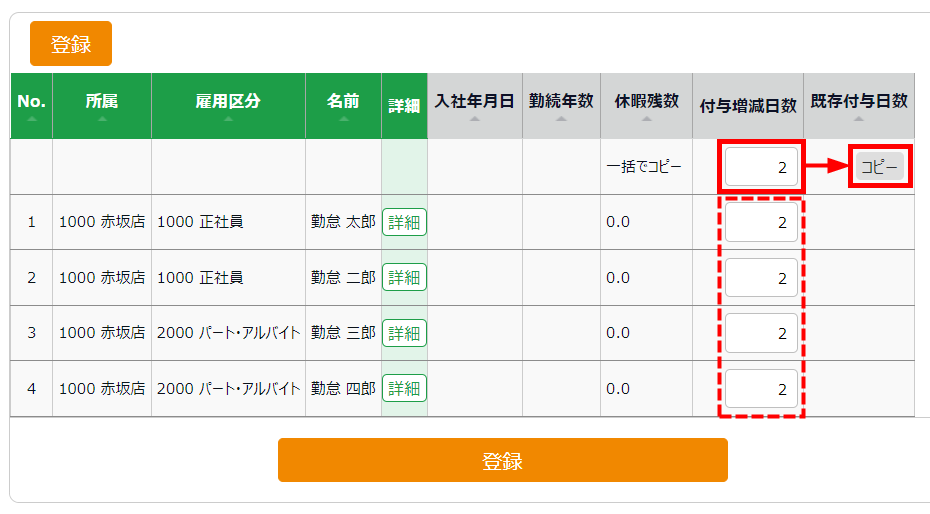
Task: Click 付与増減日数 input for 勤怠 太郎
Action: 761,222
